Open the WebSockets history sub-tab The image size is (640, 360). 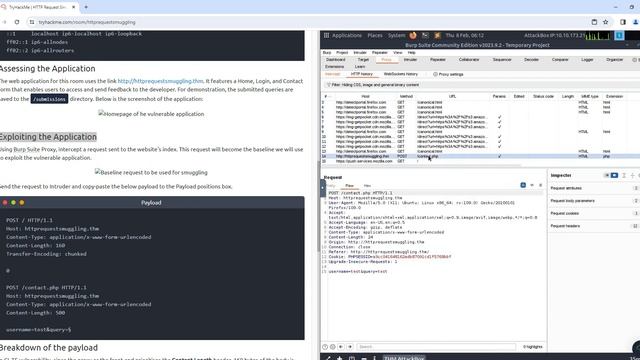click(x=400, y=74)
